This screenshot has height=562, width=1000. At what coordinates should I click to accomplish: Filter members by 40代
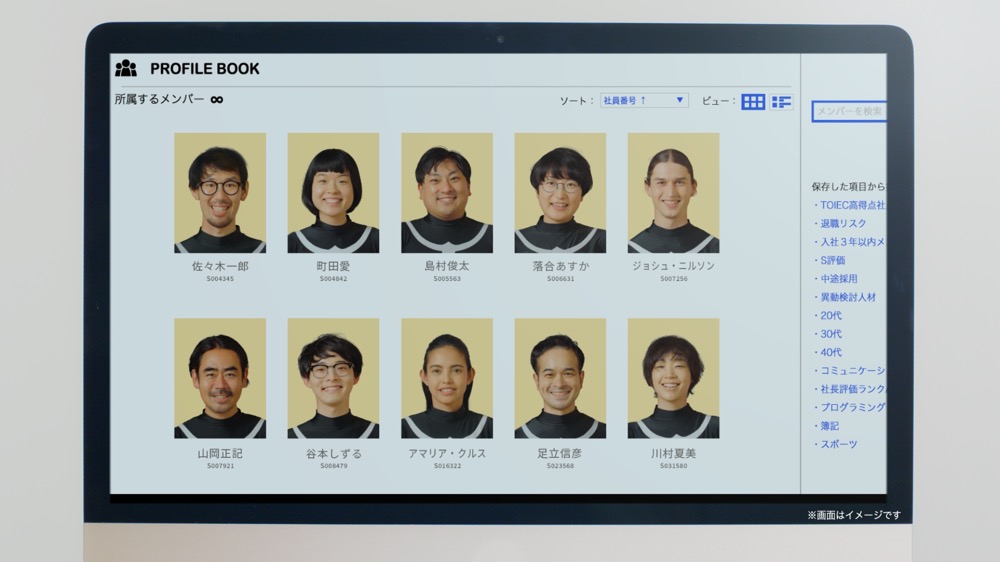point(830,352)
